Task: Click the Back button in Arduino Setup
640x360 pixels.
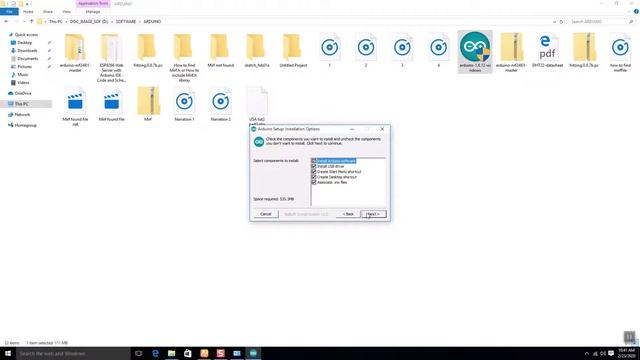Action: [348, 214]
